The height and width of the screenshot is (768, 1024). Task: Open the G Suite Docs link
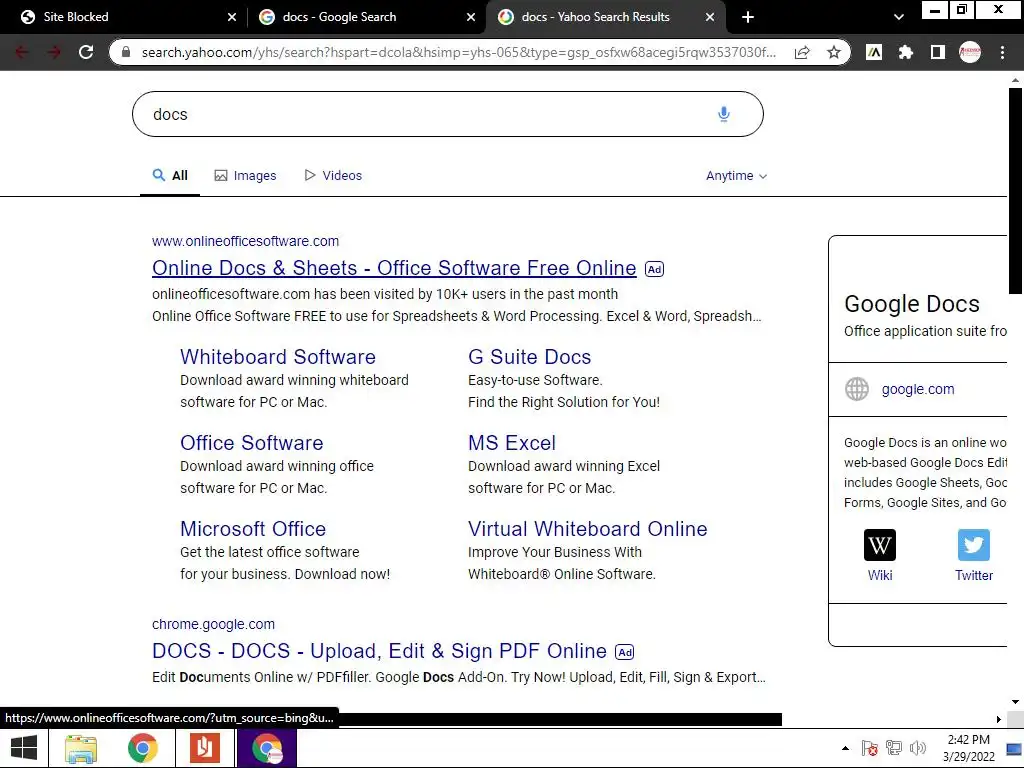pyautogui.click(x=529, y=357)
